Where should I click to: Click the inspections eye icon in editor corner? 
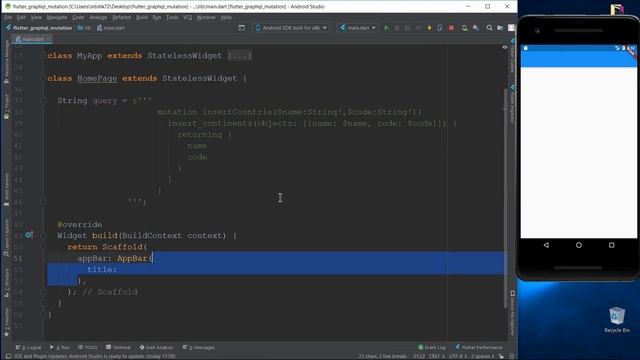tap(505, 47)
